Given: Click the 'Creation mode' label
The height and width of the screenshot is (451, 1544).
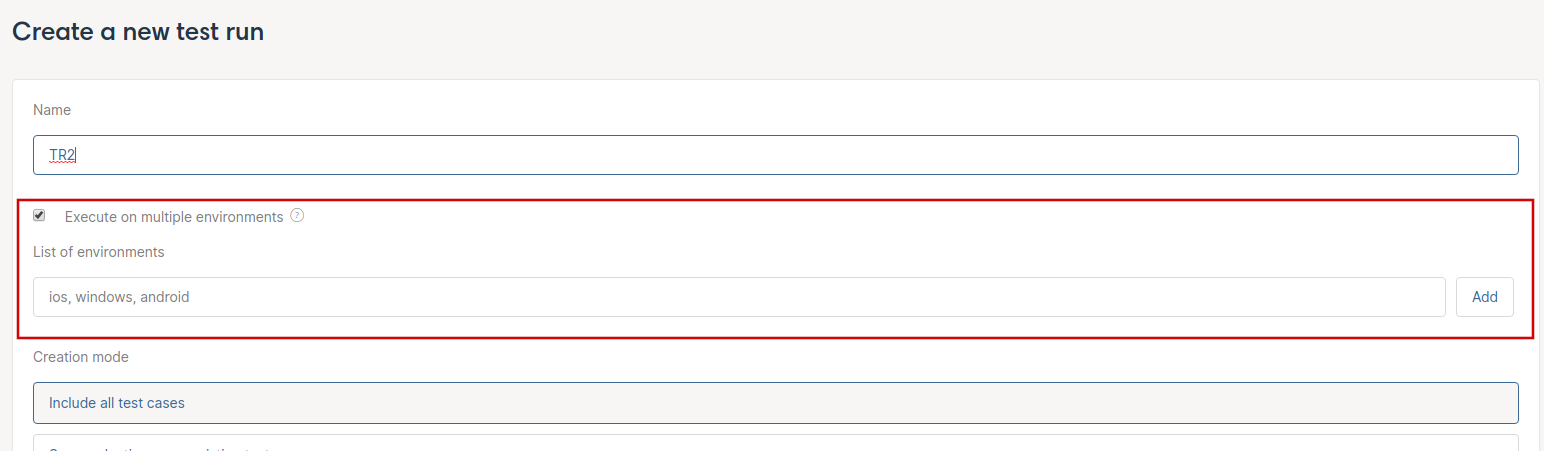Looking at the screenshot, I should click(x=81, y=357).
